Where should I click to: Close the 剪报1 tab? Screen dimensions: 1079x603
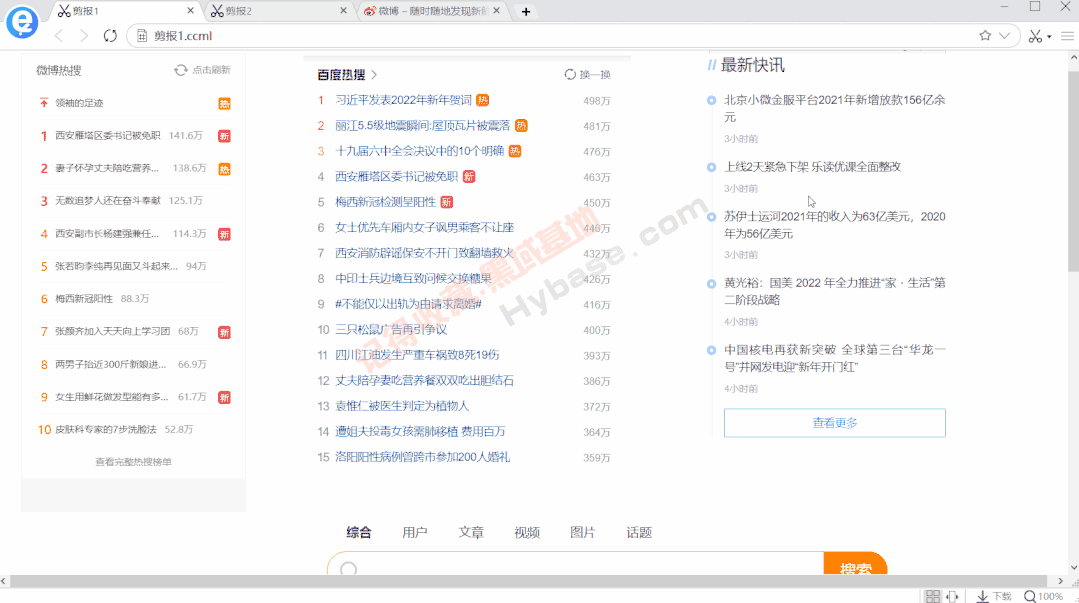(x=191, y=11)
